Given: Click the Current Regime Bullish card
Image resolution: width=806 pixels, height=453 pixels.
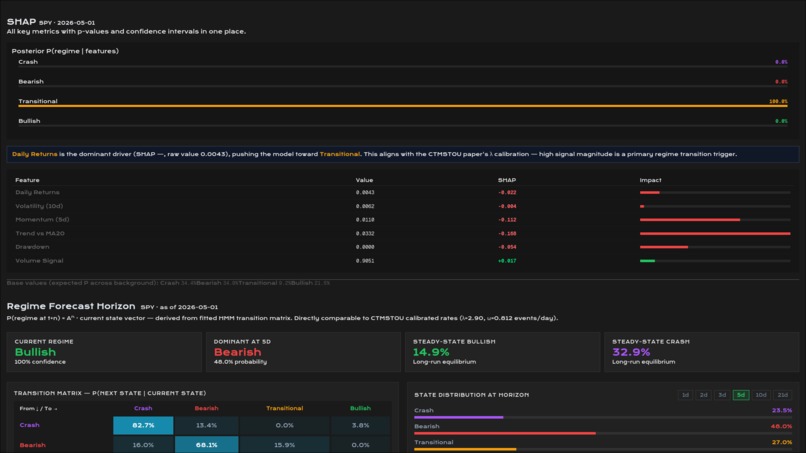Looking at the screenshot, I should point(104,352).
